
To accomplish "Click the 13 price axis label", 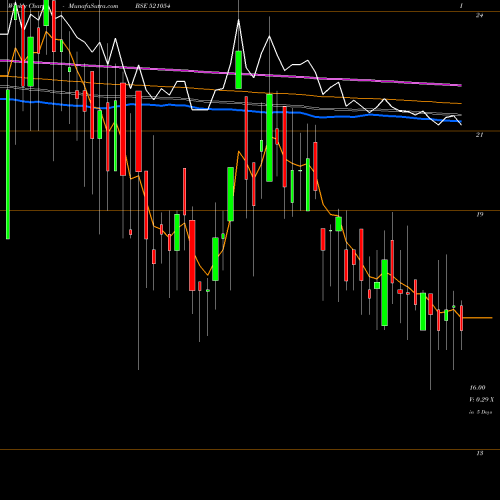I will point(479,453).
